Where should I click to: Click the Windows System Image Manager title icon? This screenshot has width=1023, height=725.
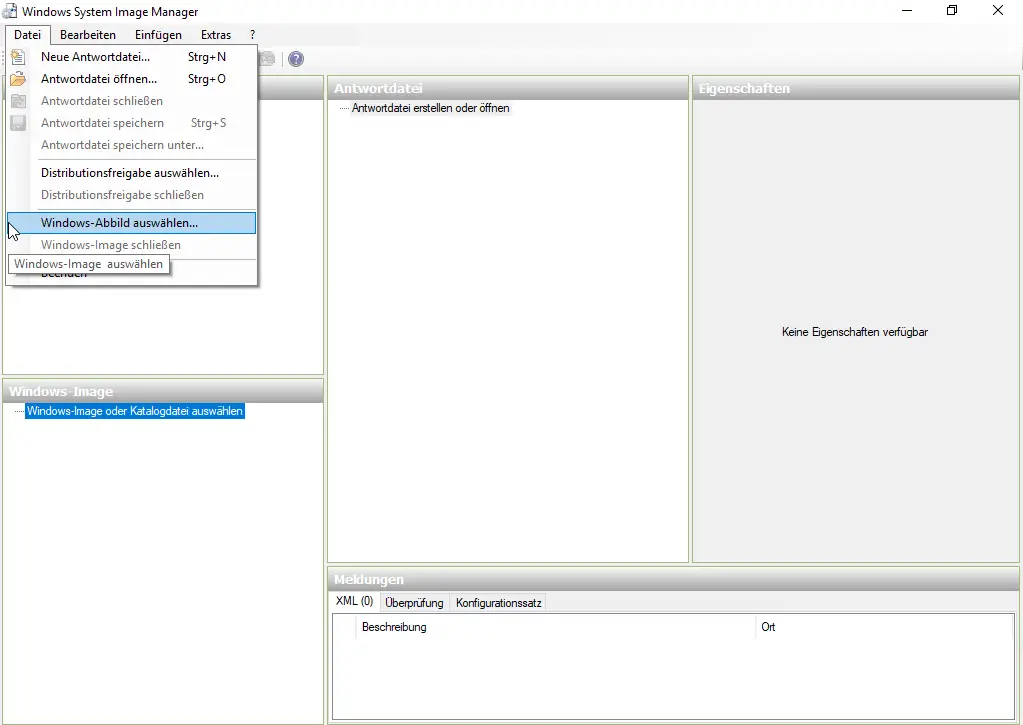coord(10,11)
